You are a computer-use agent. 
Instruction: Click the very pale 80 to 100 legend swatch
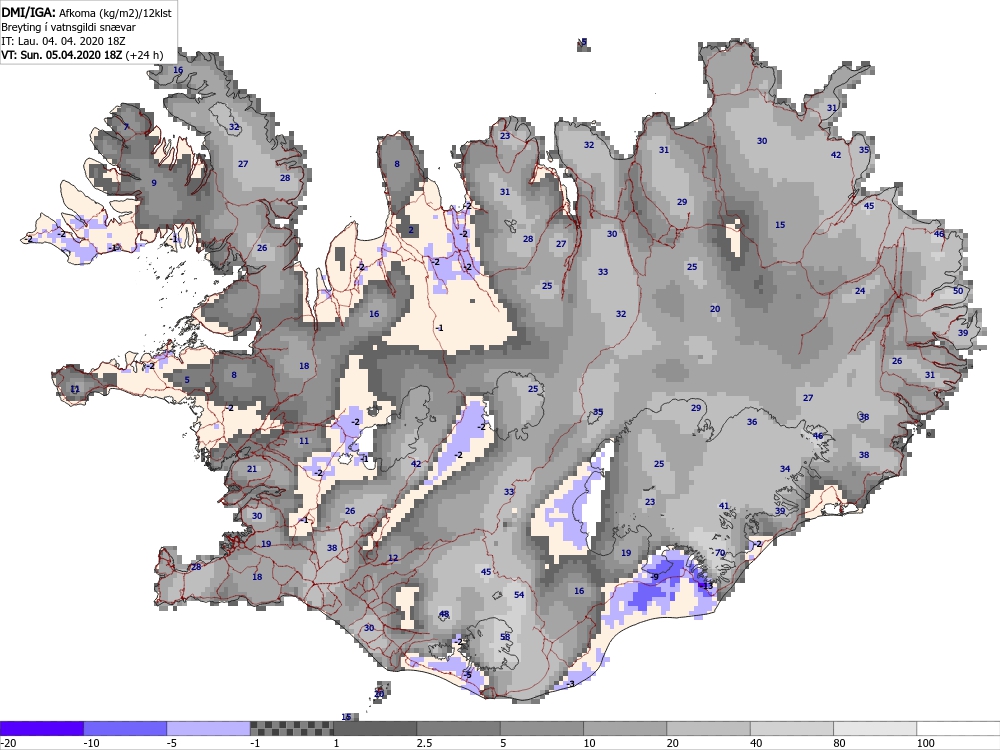tap(875, 728)
